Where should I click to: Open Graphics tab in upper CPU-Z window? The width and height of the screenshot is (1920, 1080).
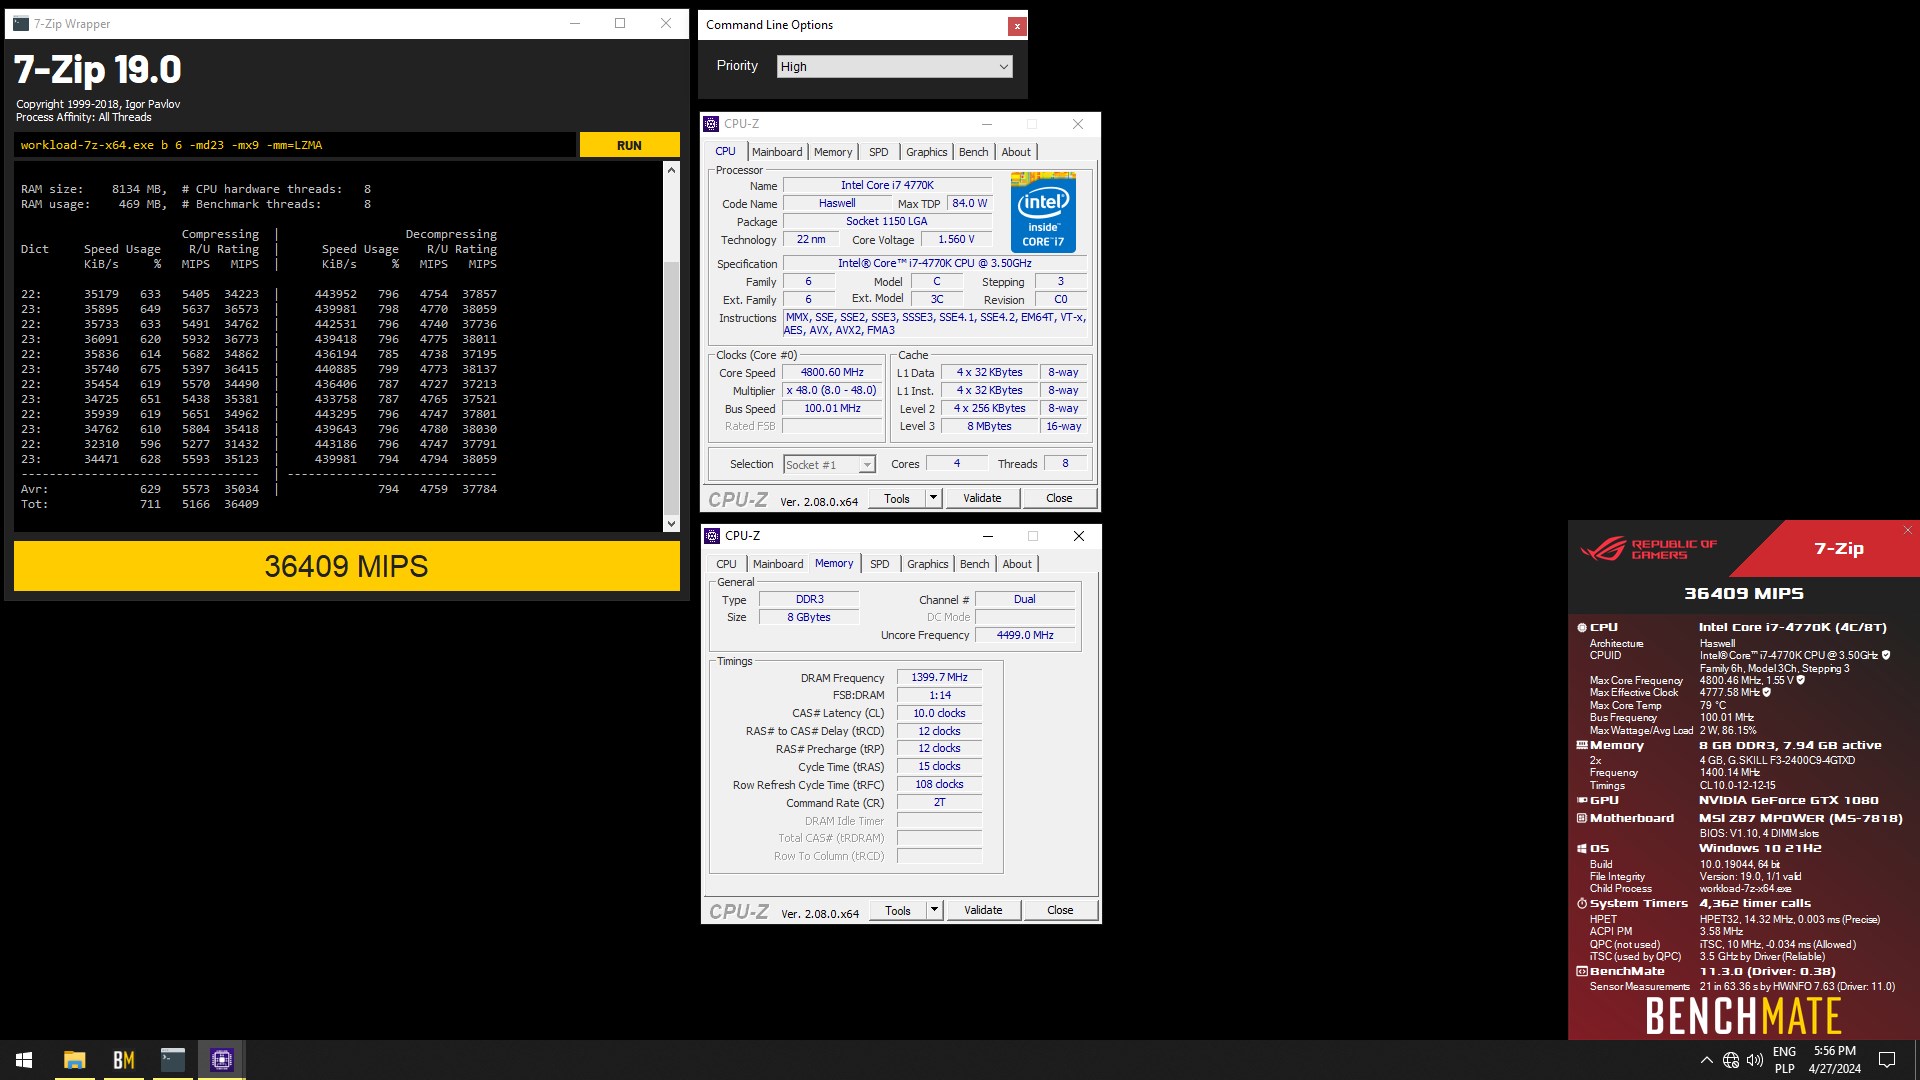tap(926, 152)
